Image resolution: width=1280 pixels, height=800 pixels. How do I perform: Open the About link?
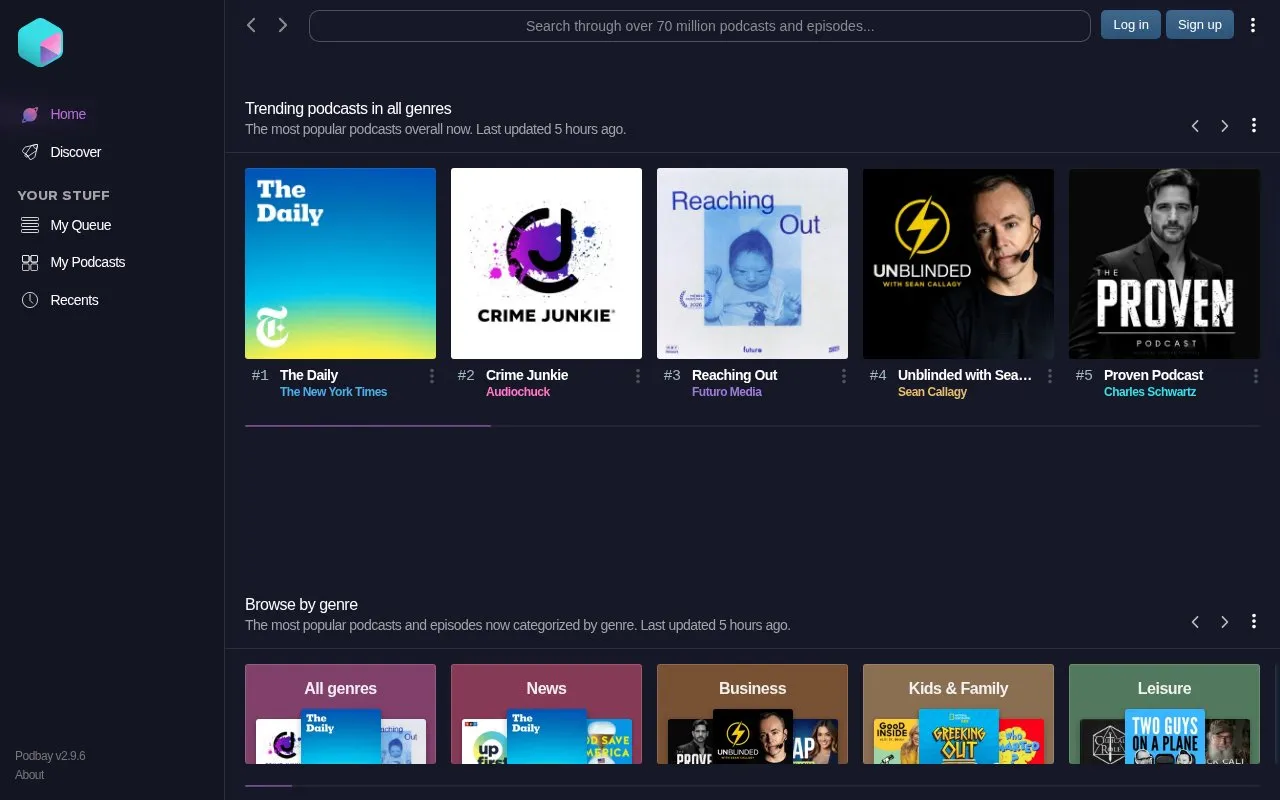coord(29,775)
